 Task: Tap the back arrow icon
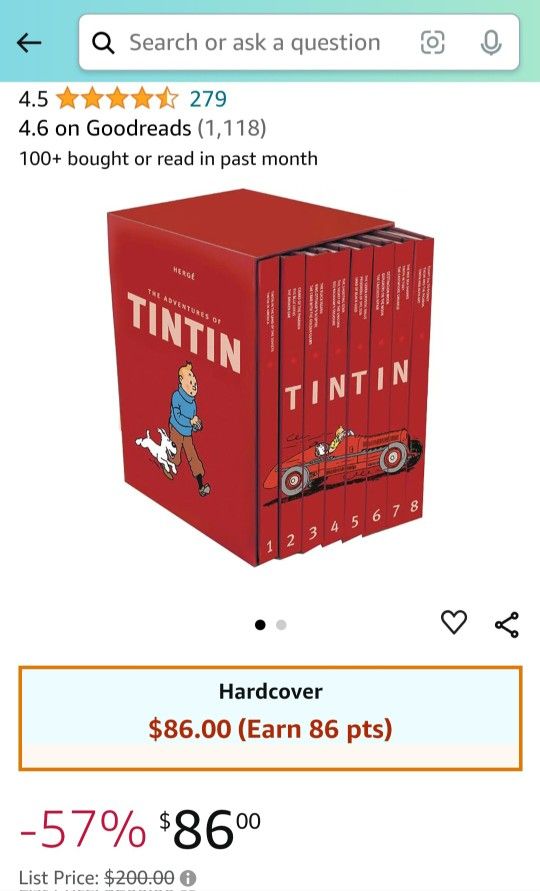click(29, 43)
